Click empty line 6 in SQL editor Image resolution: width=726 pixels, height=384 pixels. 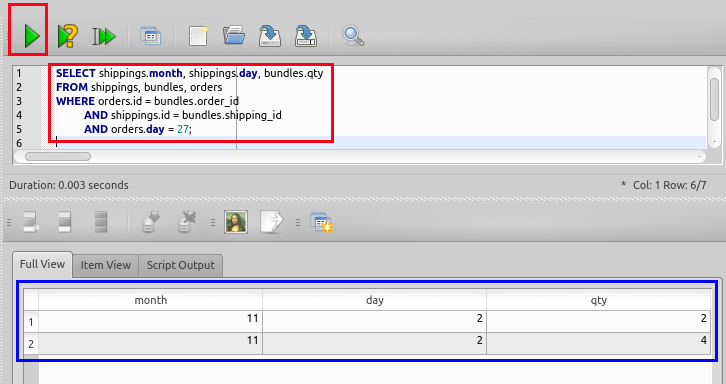[x=380, y=143]
